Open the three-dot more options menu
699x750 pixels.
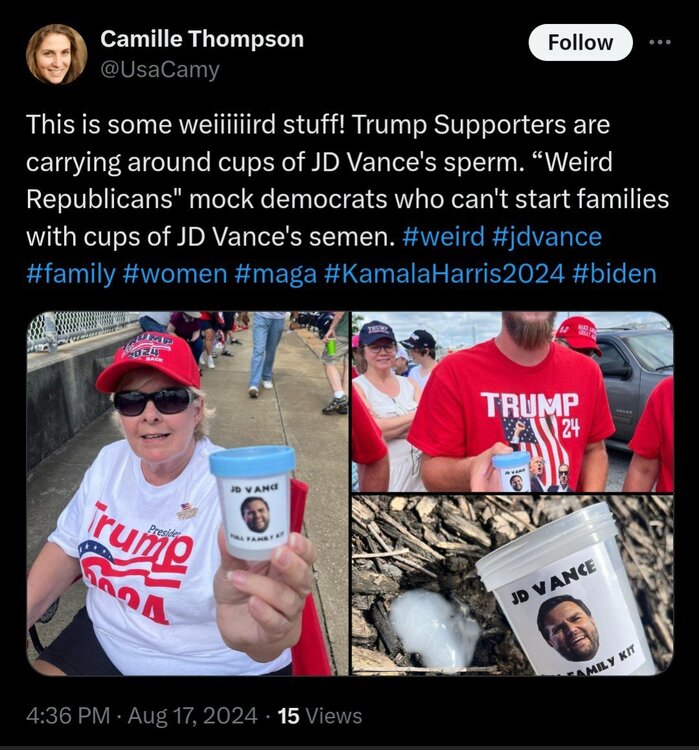click(x=660, y=43)
